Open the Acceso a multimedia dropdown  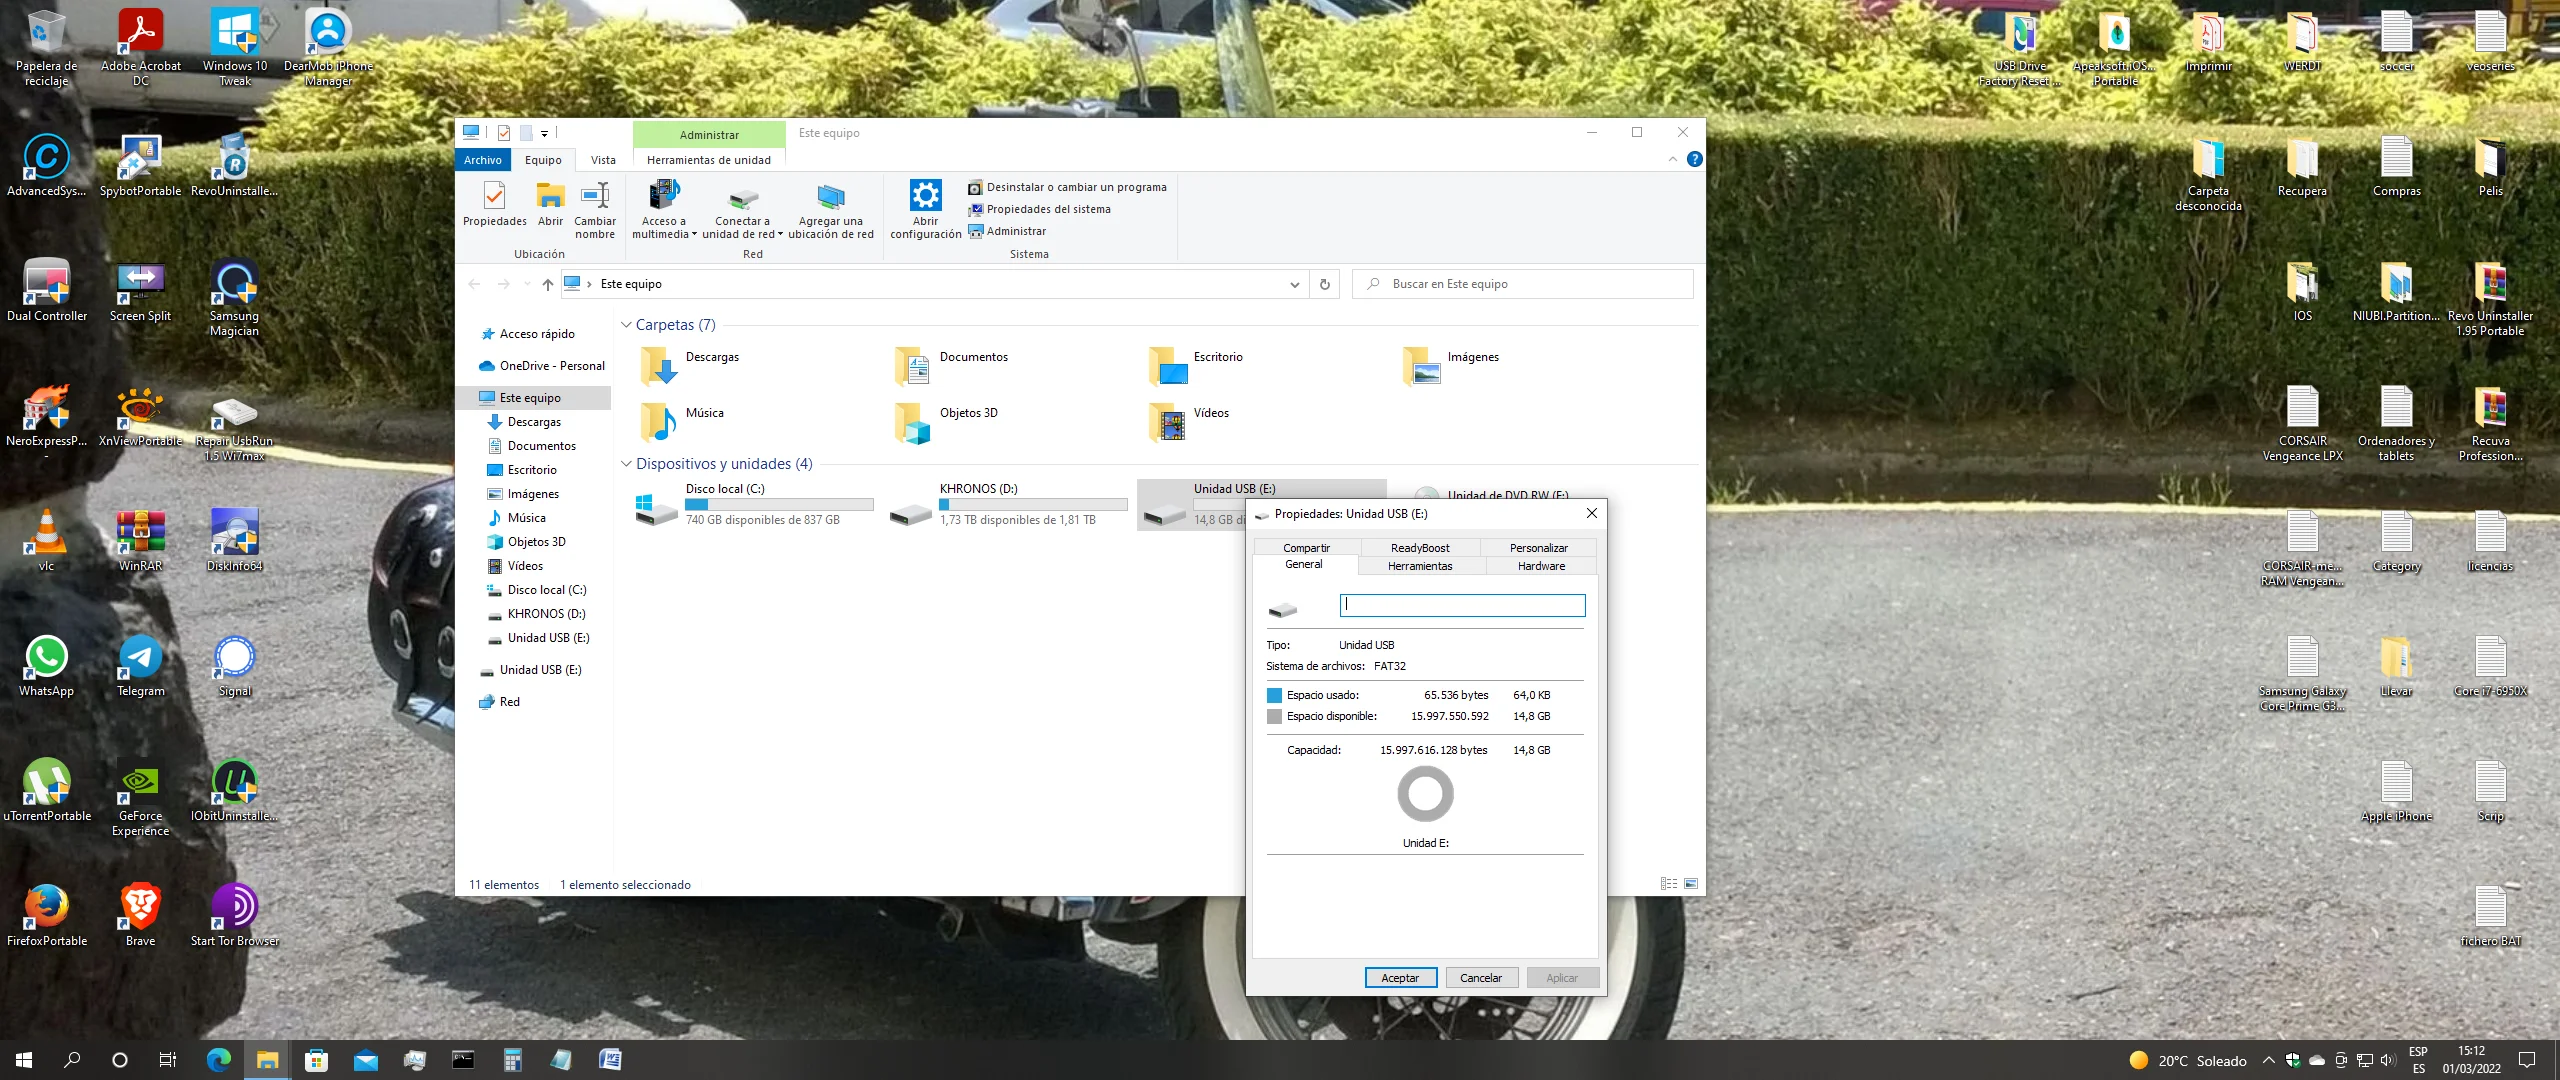(664, 209)
